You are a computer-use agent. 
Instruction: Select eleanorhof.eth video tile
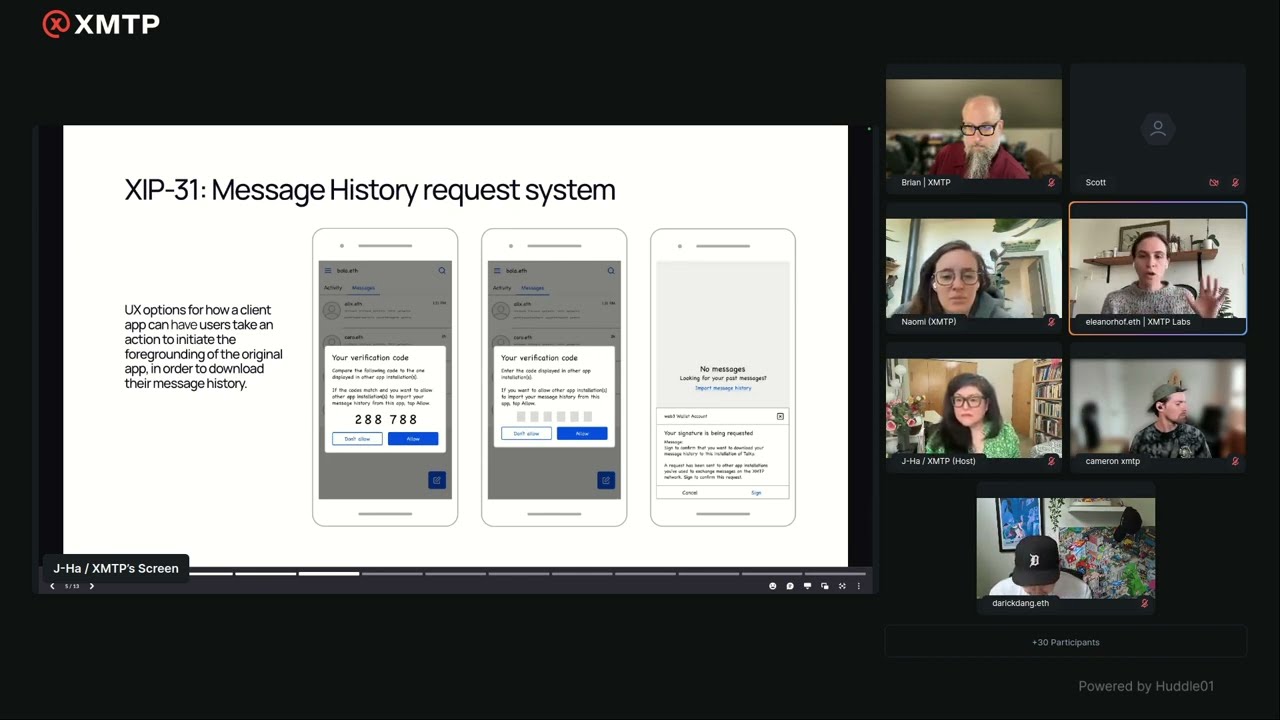(1157, 268)
